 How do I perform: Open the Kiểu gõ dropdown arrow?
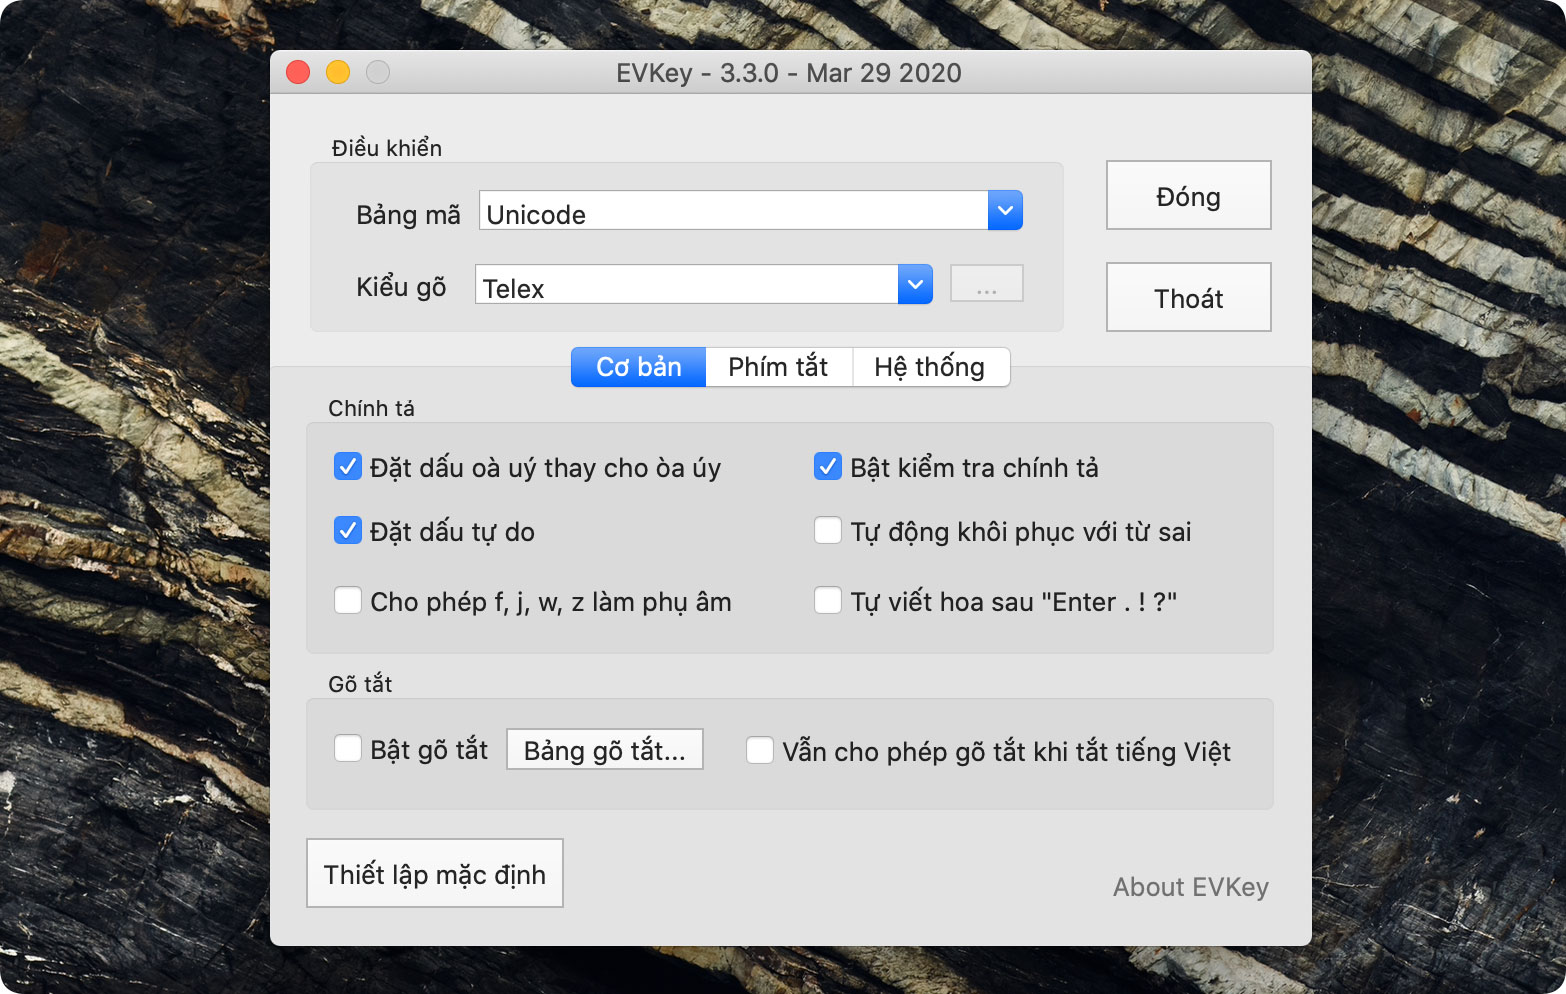[x=915, y=285]
